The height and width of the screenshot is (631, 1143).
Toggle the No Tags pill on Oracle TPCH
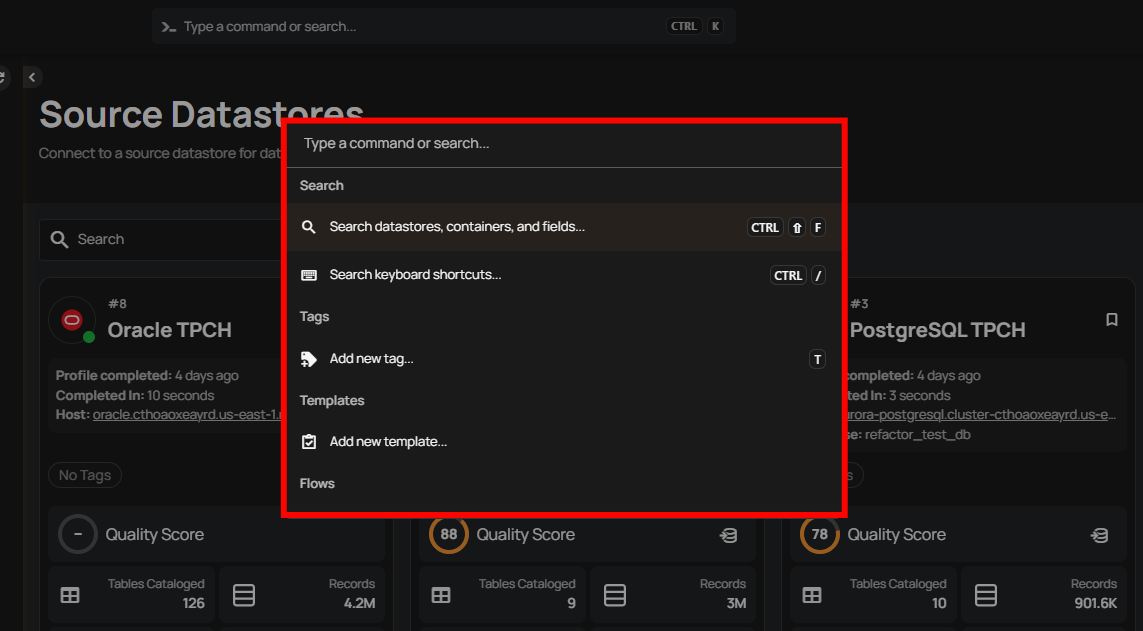[x=84, y=475]
